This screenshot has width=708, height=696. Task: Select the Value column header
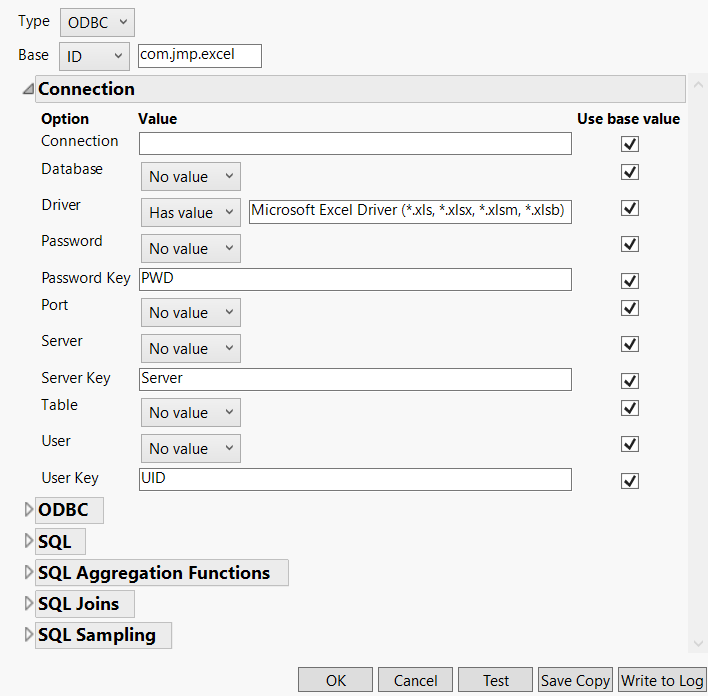[158, 119]
